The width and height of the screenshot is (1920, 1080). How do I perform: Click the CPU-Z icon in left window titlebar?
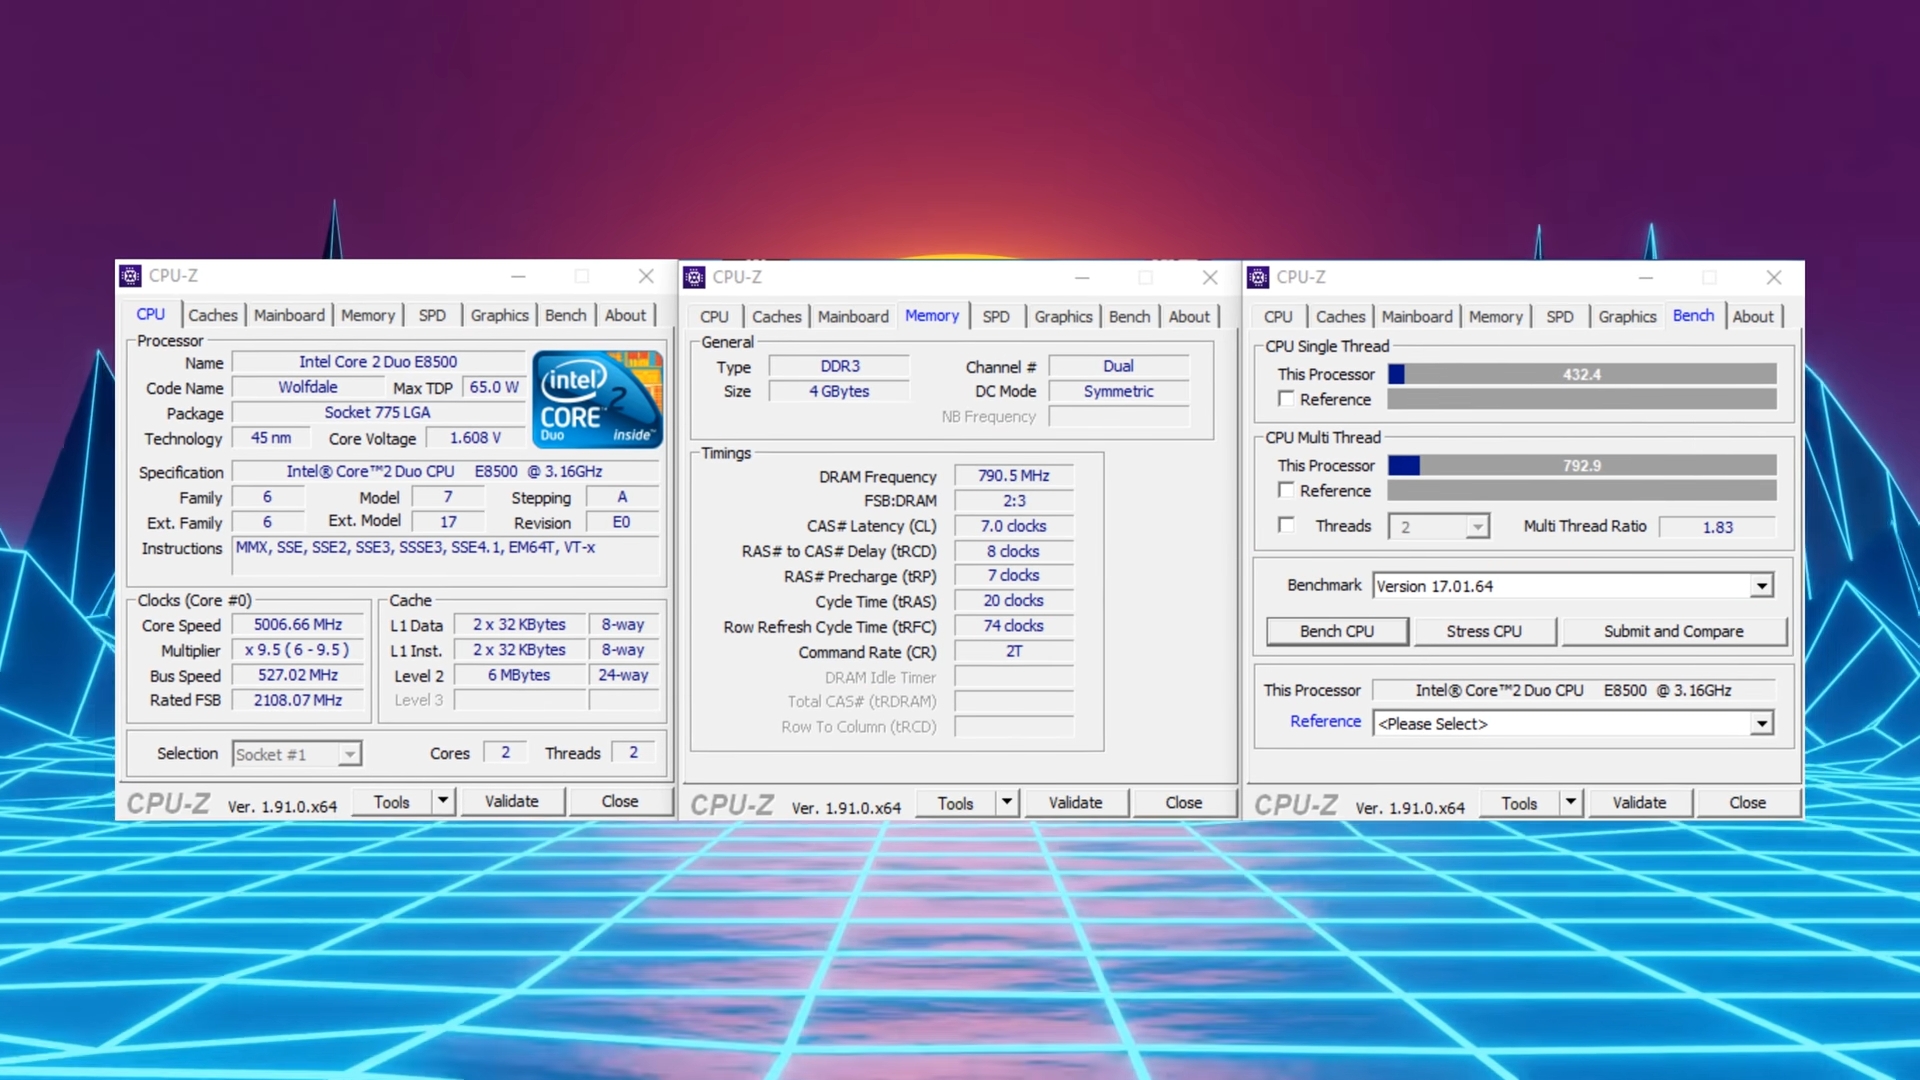coord(131,276)
